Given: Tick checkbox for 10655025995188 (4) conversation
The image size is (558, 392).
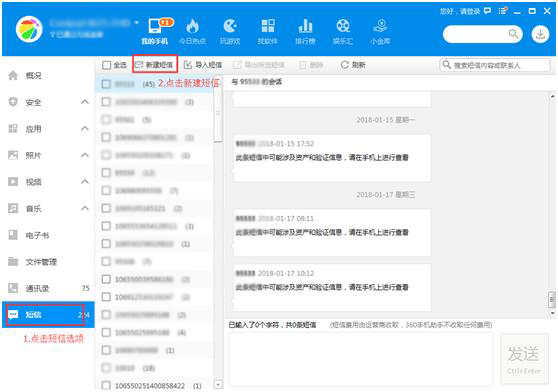Looking at the screenshot, I should (x=106, y=333).
